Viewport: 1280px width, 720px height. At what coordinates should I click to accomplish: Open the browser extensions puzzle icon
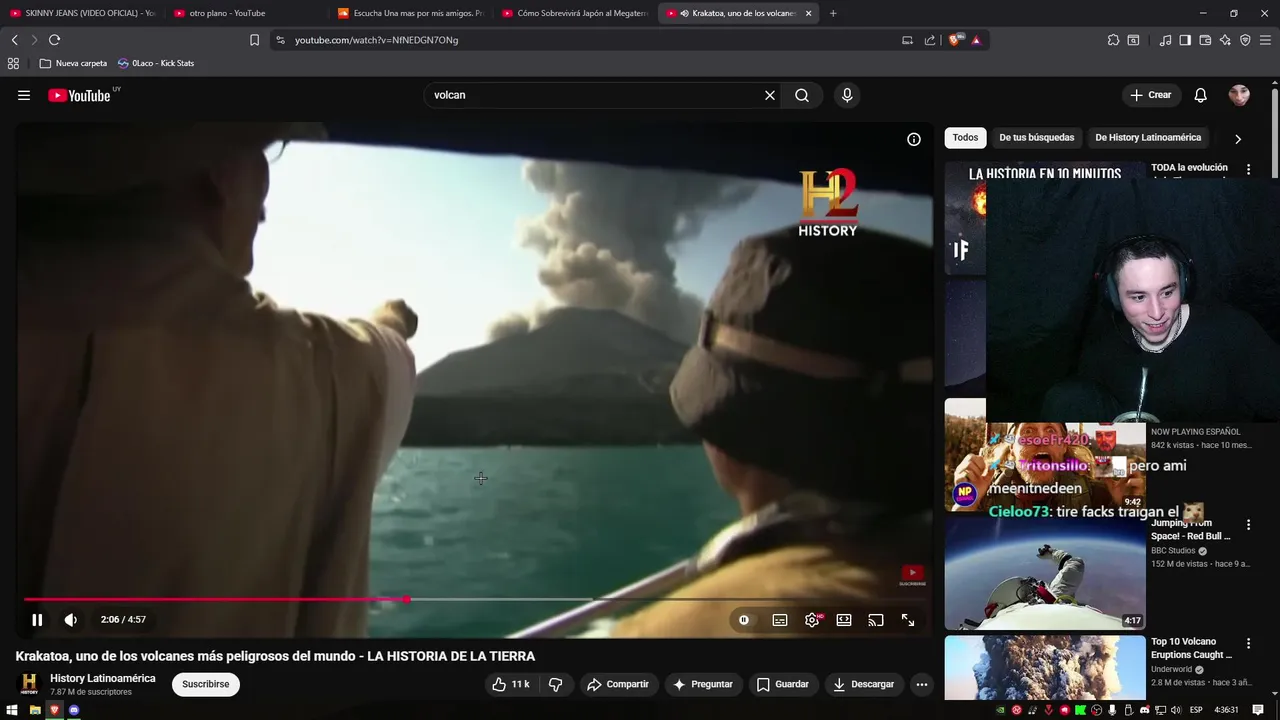coord(1113,40)
